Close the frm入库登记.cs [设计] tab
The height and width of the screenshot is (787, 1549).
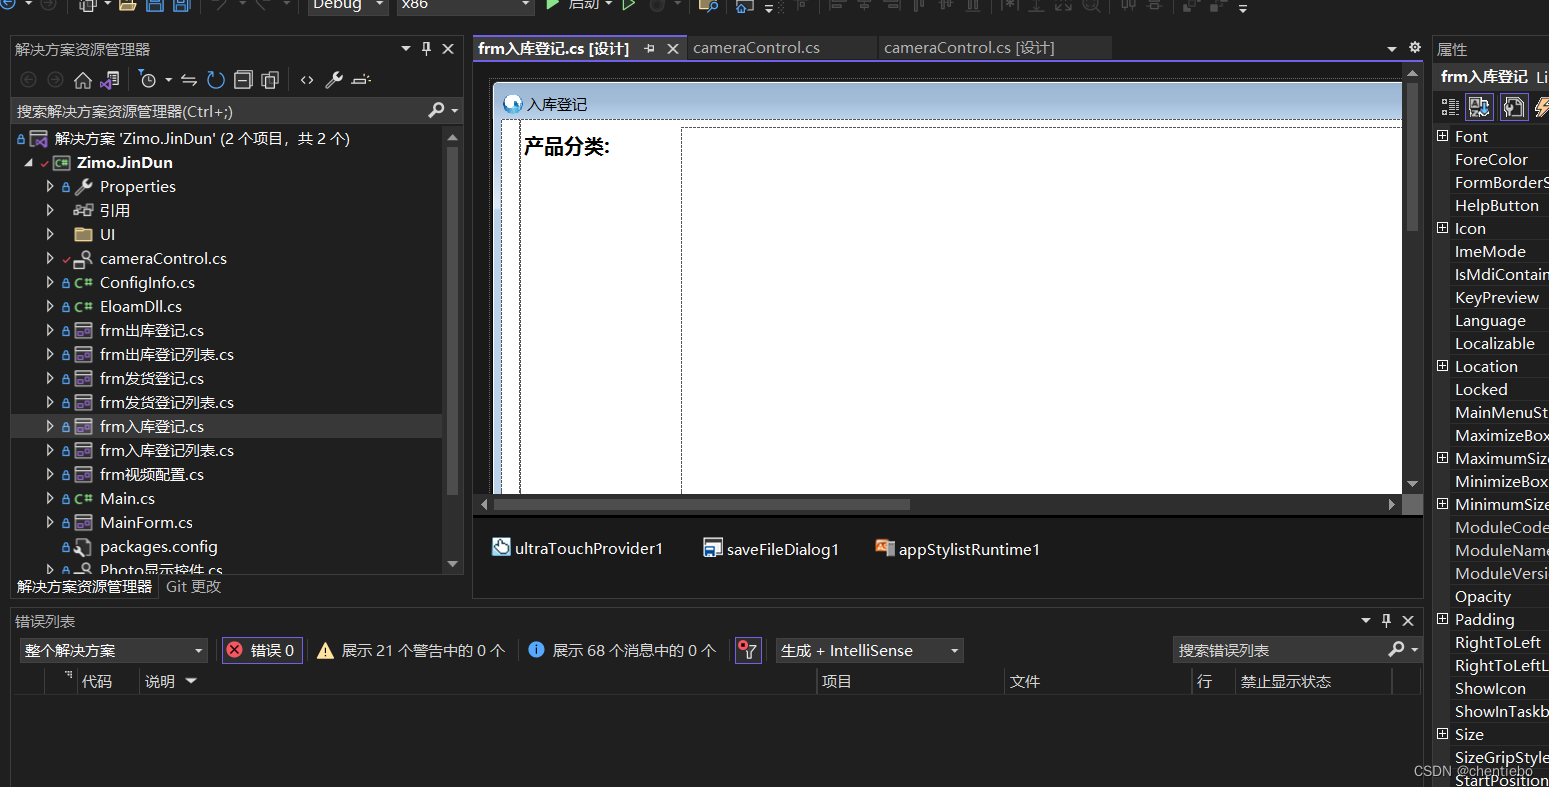673,49
